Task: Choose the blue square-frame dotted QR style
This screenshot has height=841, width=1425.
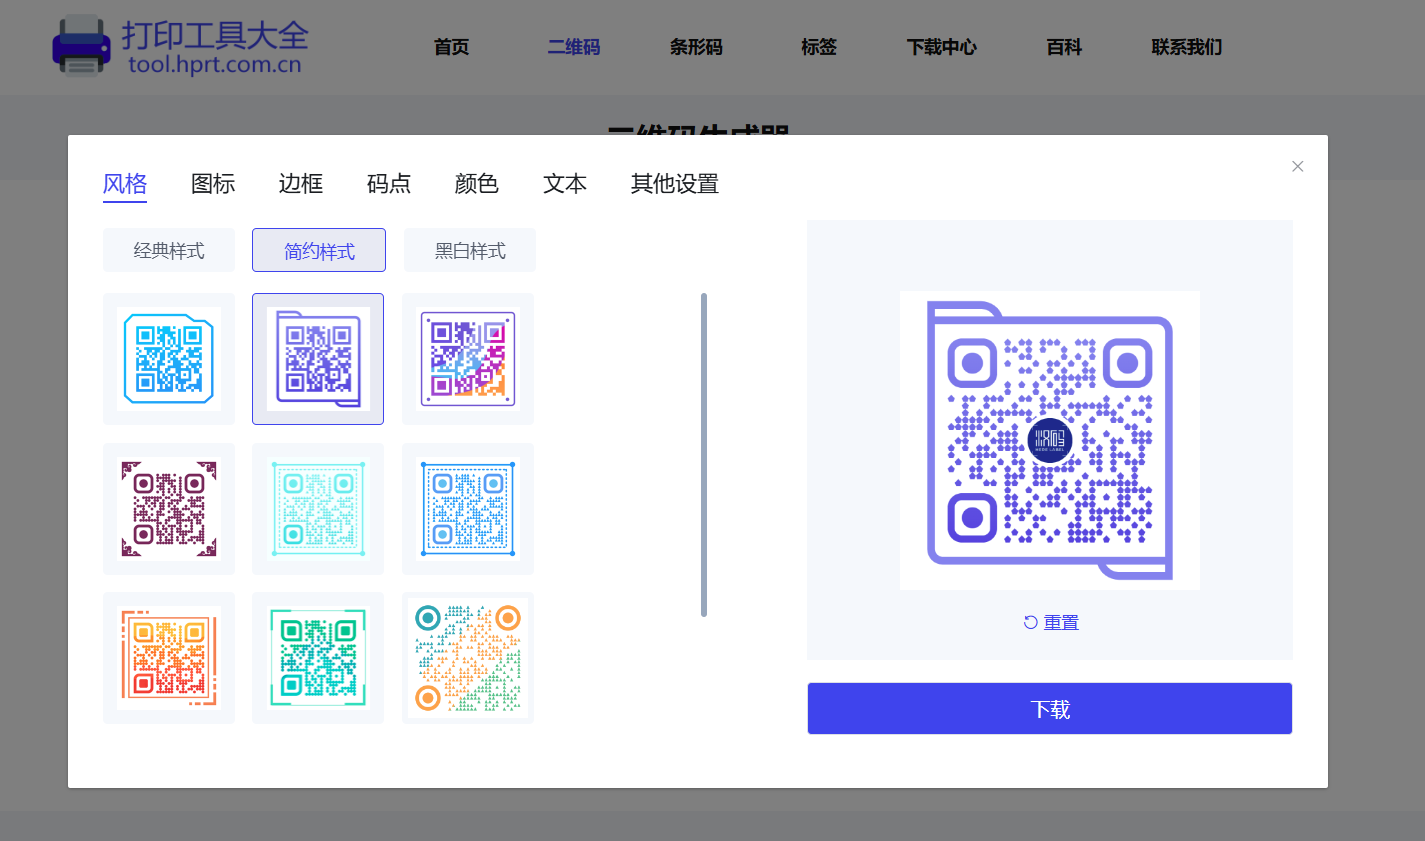Action: pos(468,509)
